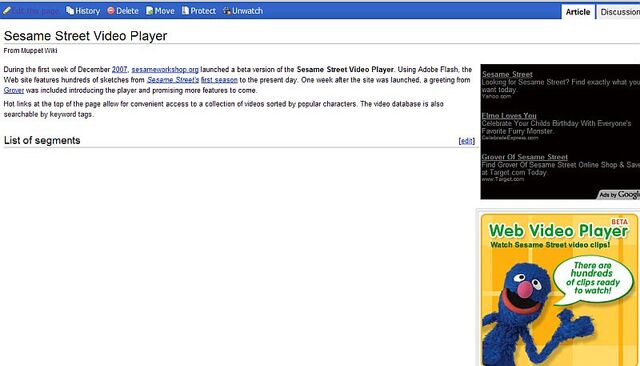Choose Move in the toolbar
Viewport: 640px width, 366px height.
[x=164, y=11]
